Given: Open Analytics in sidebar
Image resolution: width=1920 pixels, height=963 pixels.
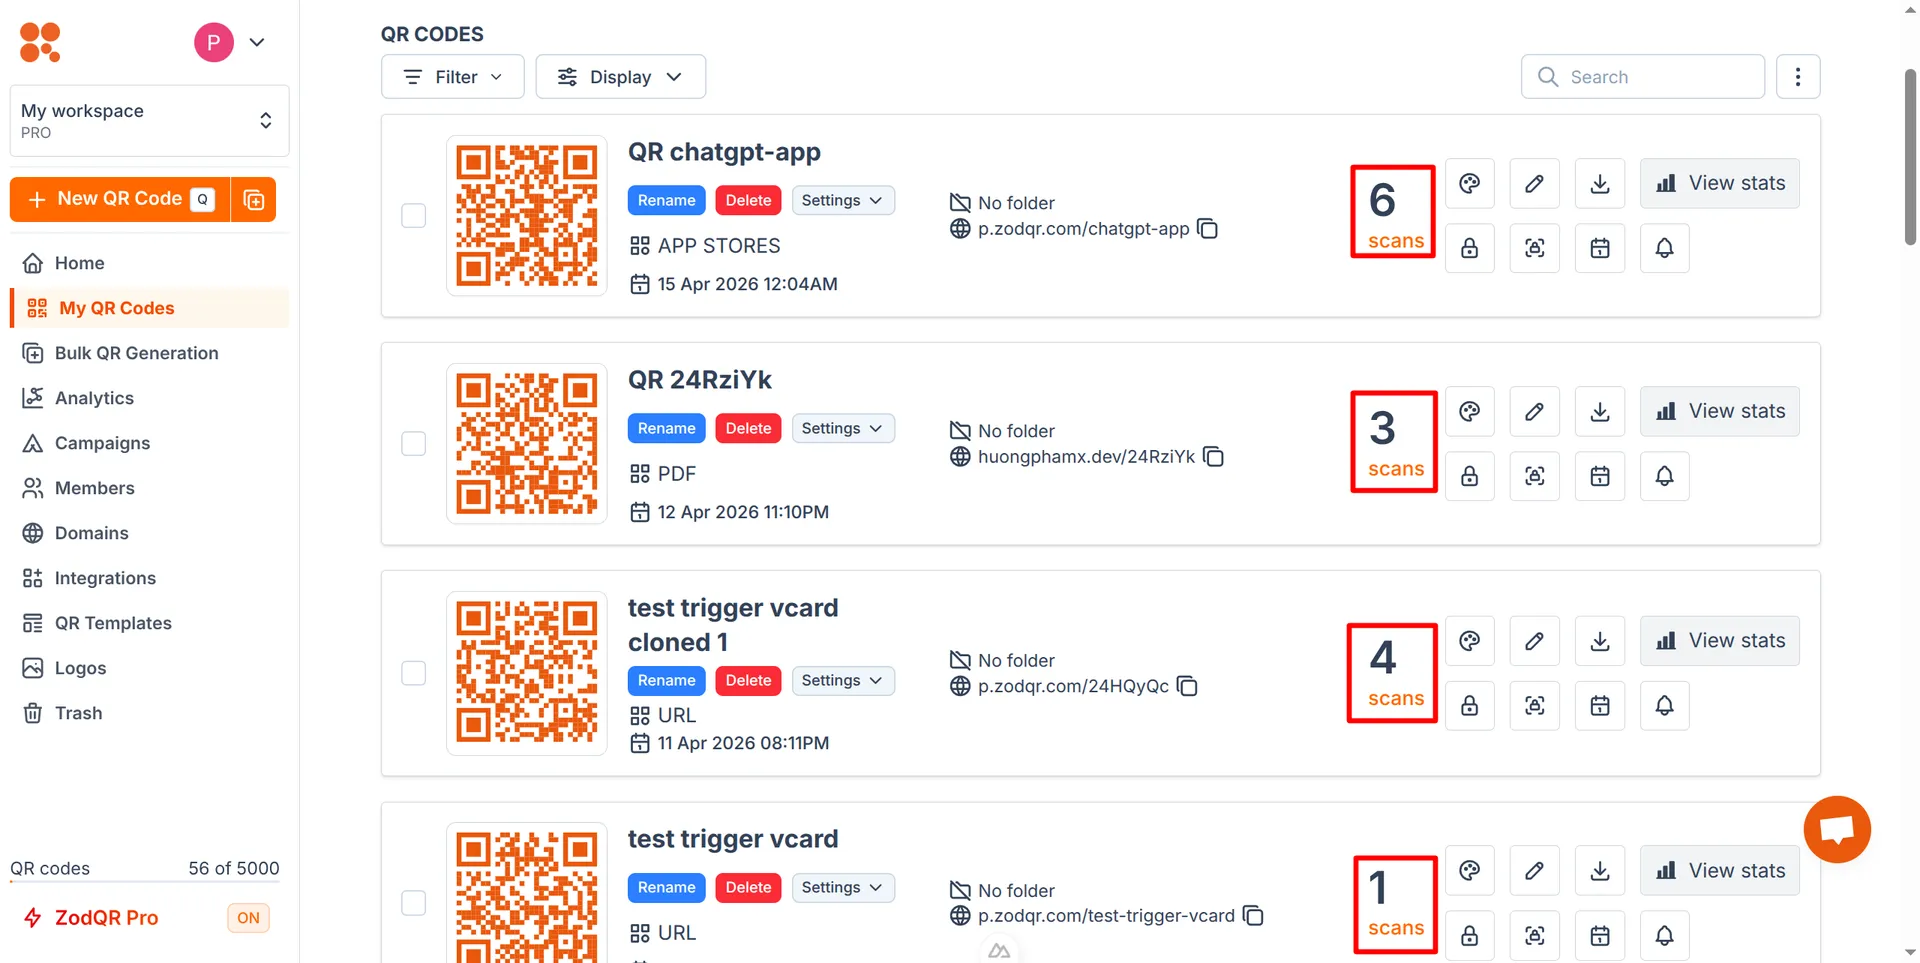Looking at the screenshot, I should coord(149,398).
